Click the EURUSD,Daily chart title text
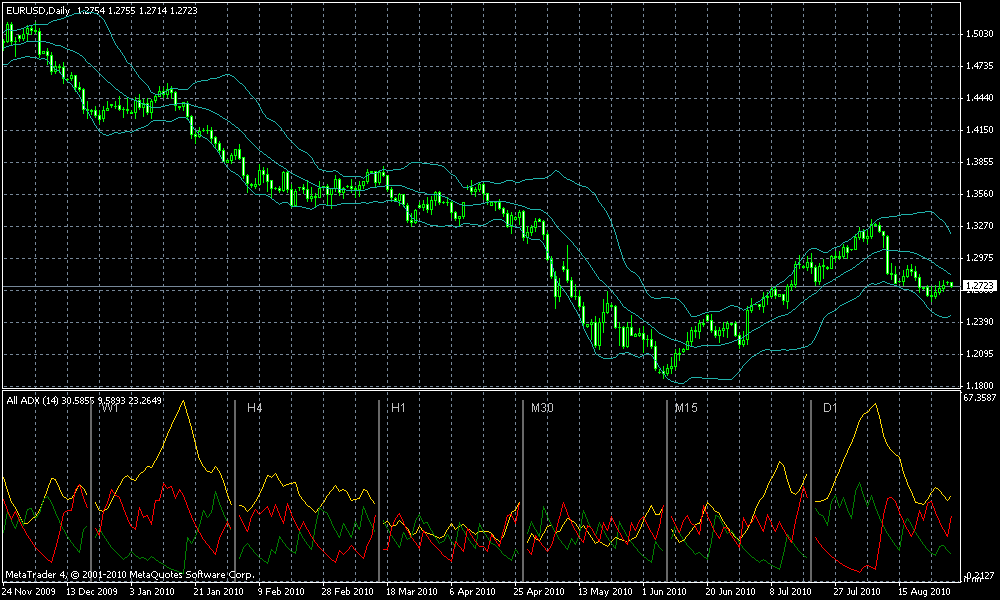 [x=38, y=10]
